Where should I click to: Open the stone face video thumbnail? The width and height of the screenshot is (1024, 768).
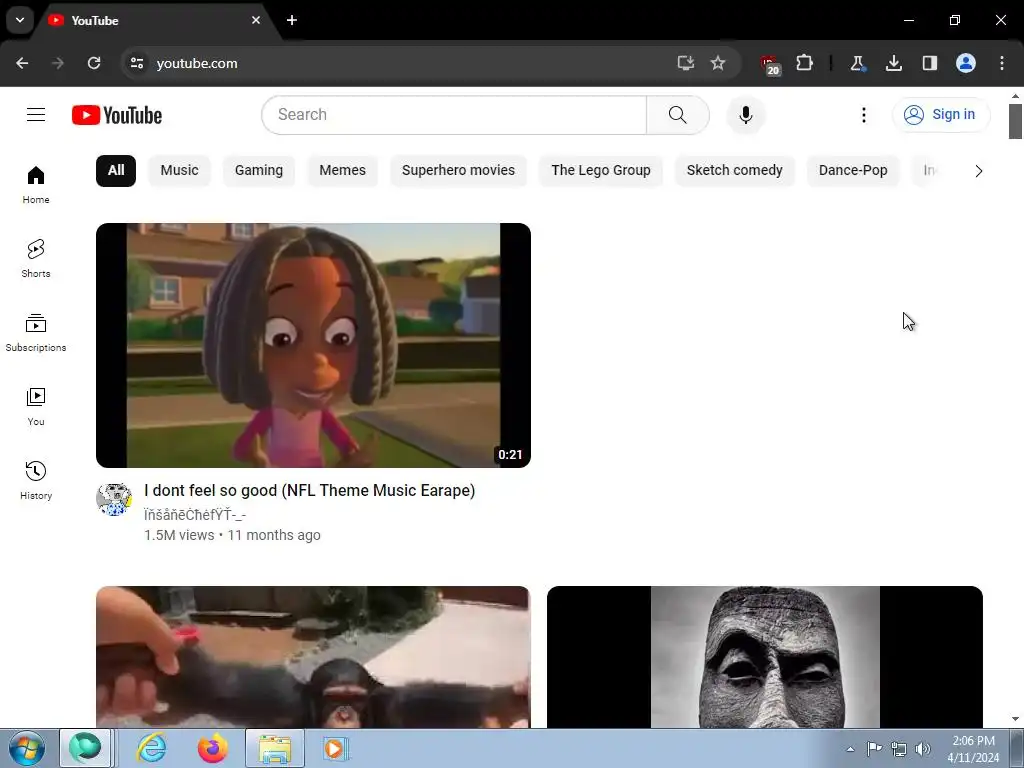tap(765, 657)
